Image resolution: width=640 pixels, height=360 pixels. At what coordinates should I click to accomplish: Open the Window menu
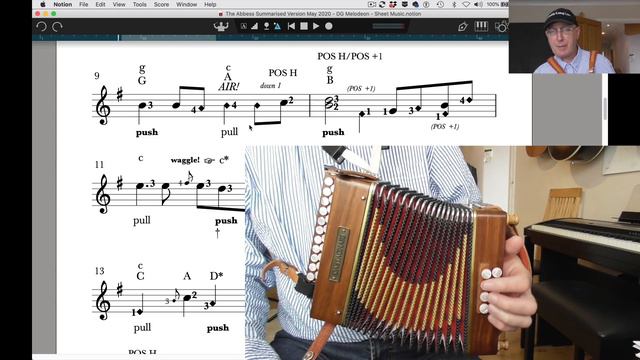tap(187, 4)
